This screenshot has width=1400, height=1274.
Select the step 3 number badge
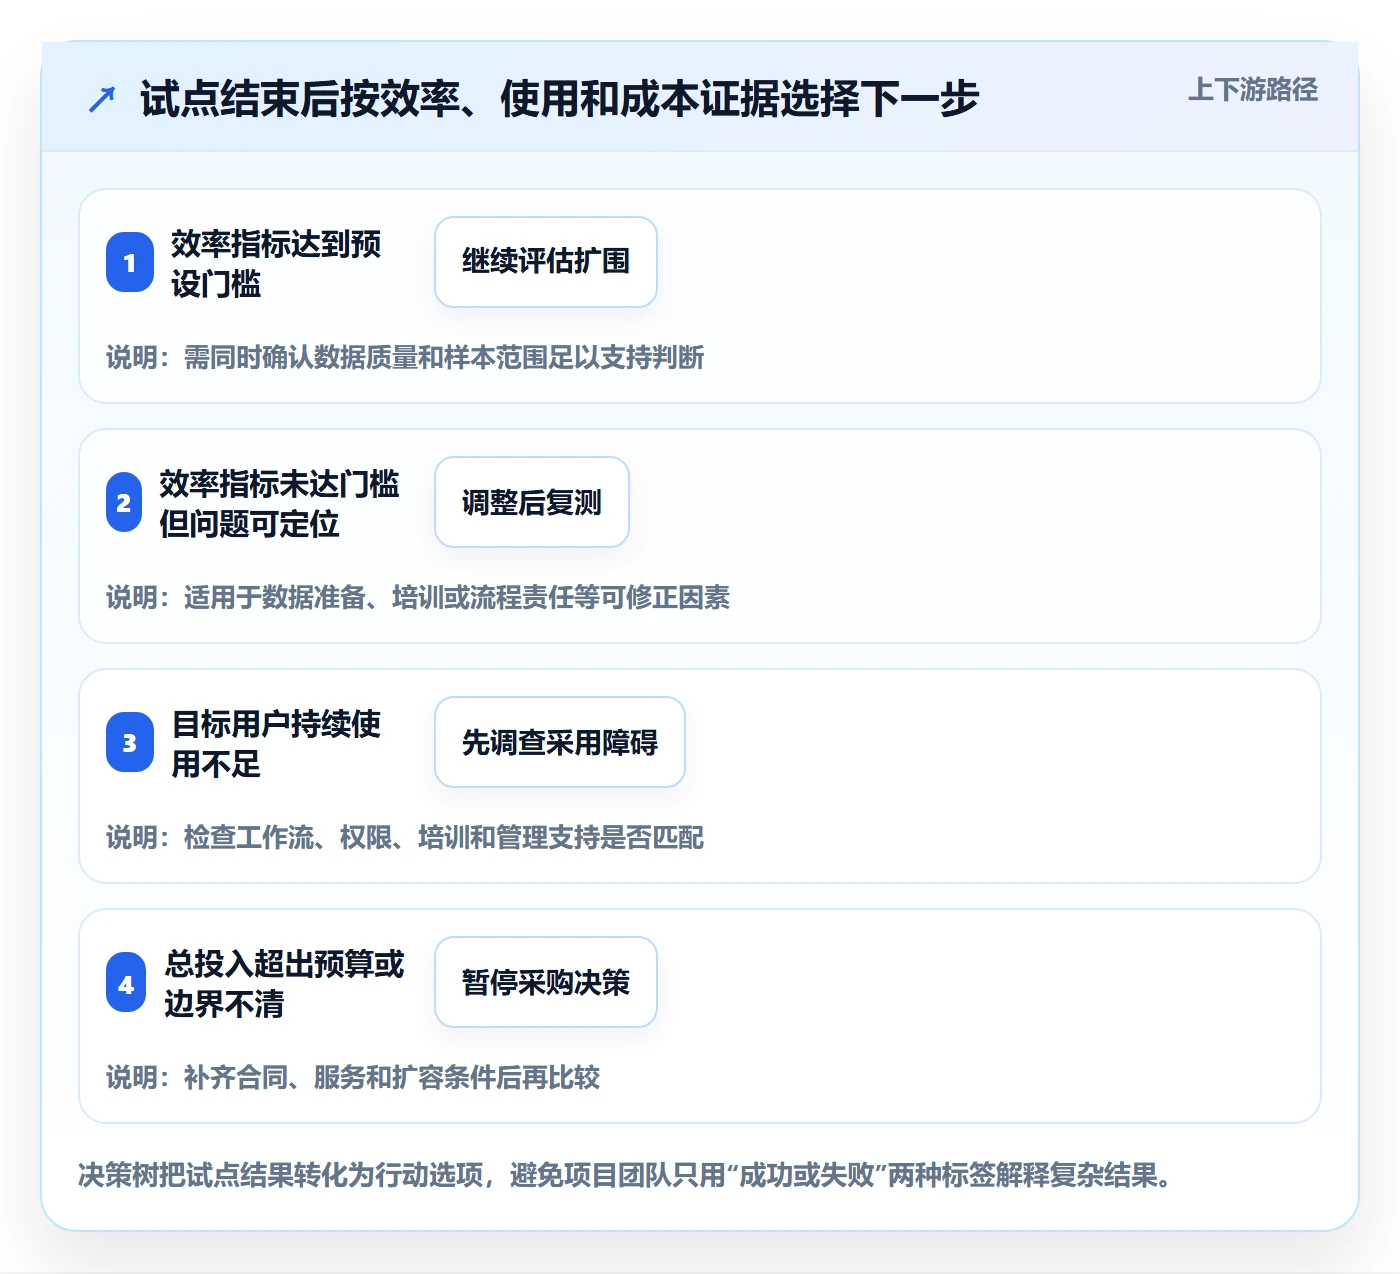[130, 742]
